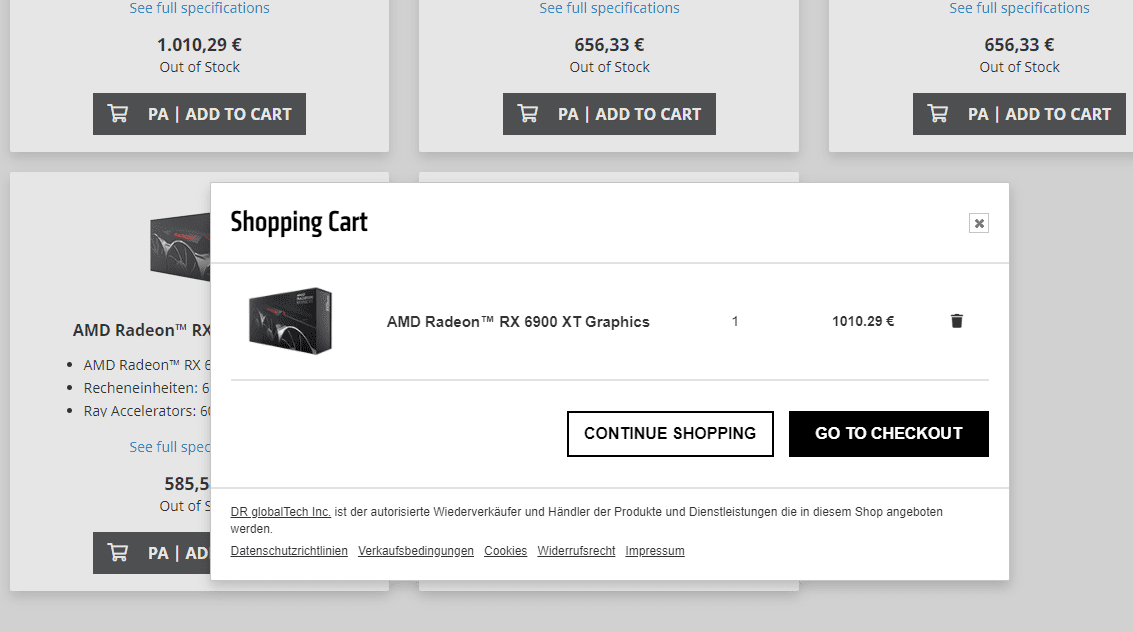Viewport: 1133px width, 632px height.
Task: See full specifications above the 1.010,29 € price
Action: pyautogui.click(x=199, y=8)
